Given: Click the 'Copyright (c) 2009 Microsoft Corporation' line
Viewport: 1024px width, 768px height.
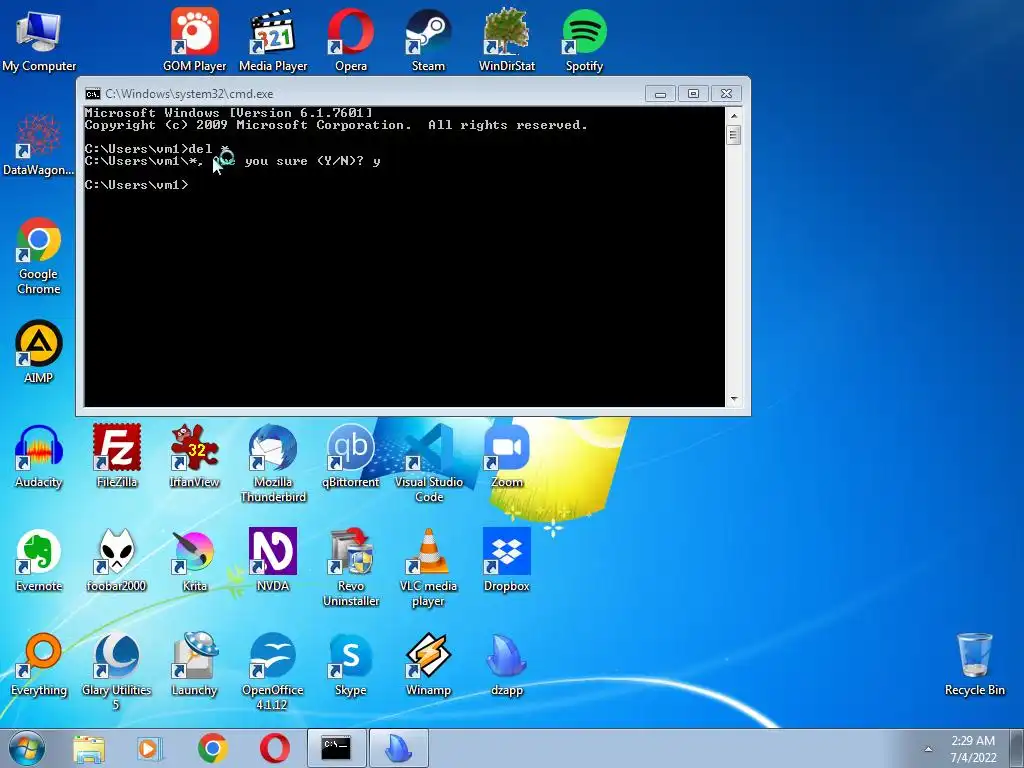Looking at the screenshot, I should click(336, 125).
